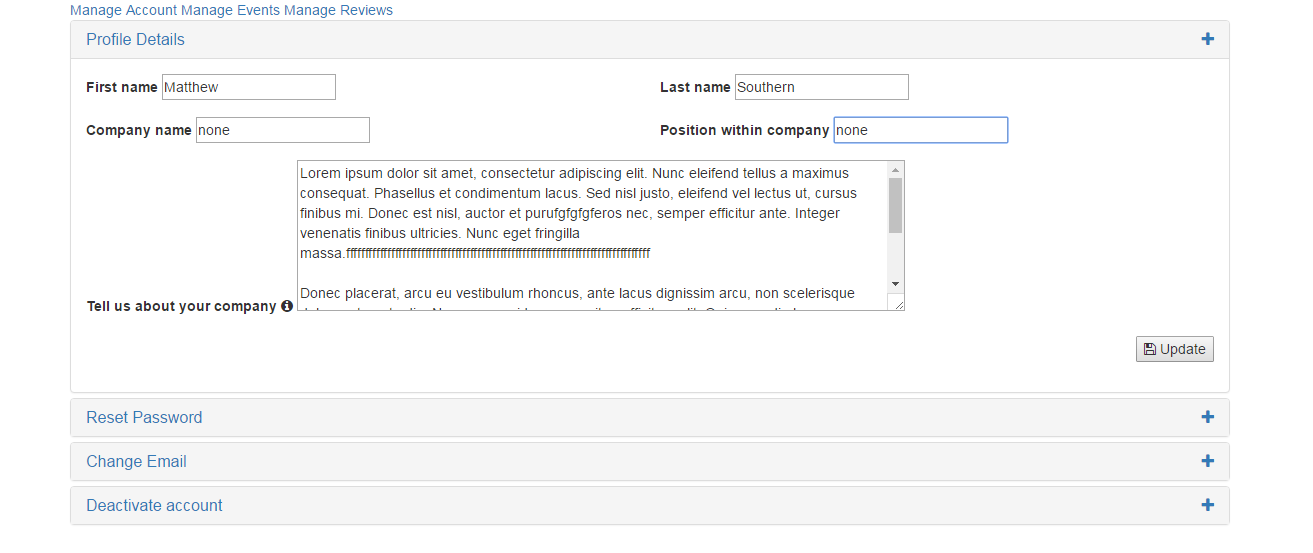Click the Update button
This screenshot has height=553, width=1313.
pyautogui.click(x=1175, y=349)
